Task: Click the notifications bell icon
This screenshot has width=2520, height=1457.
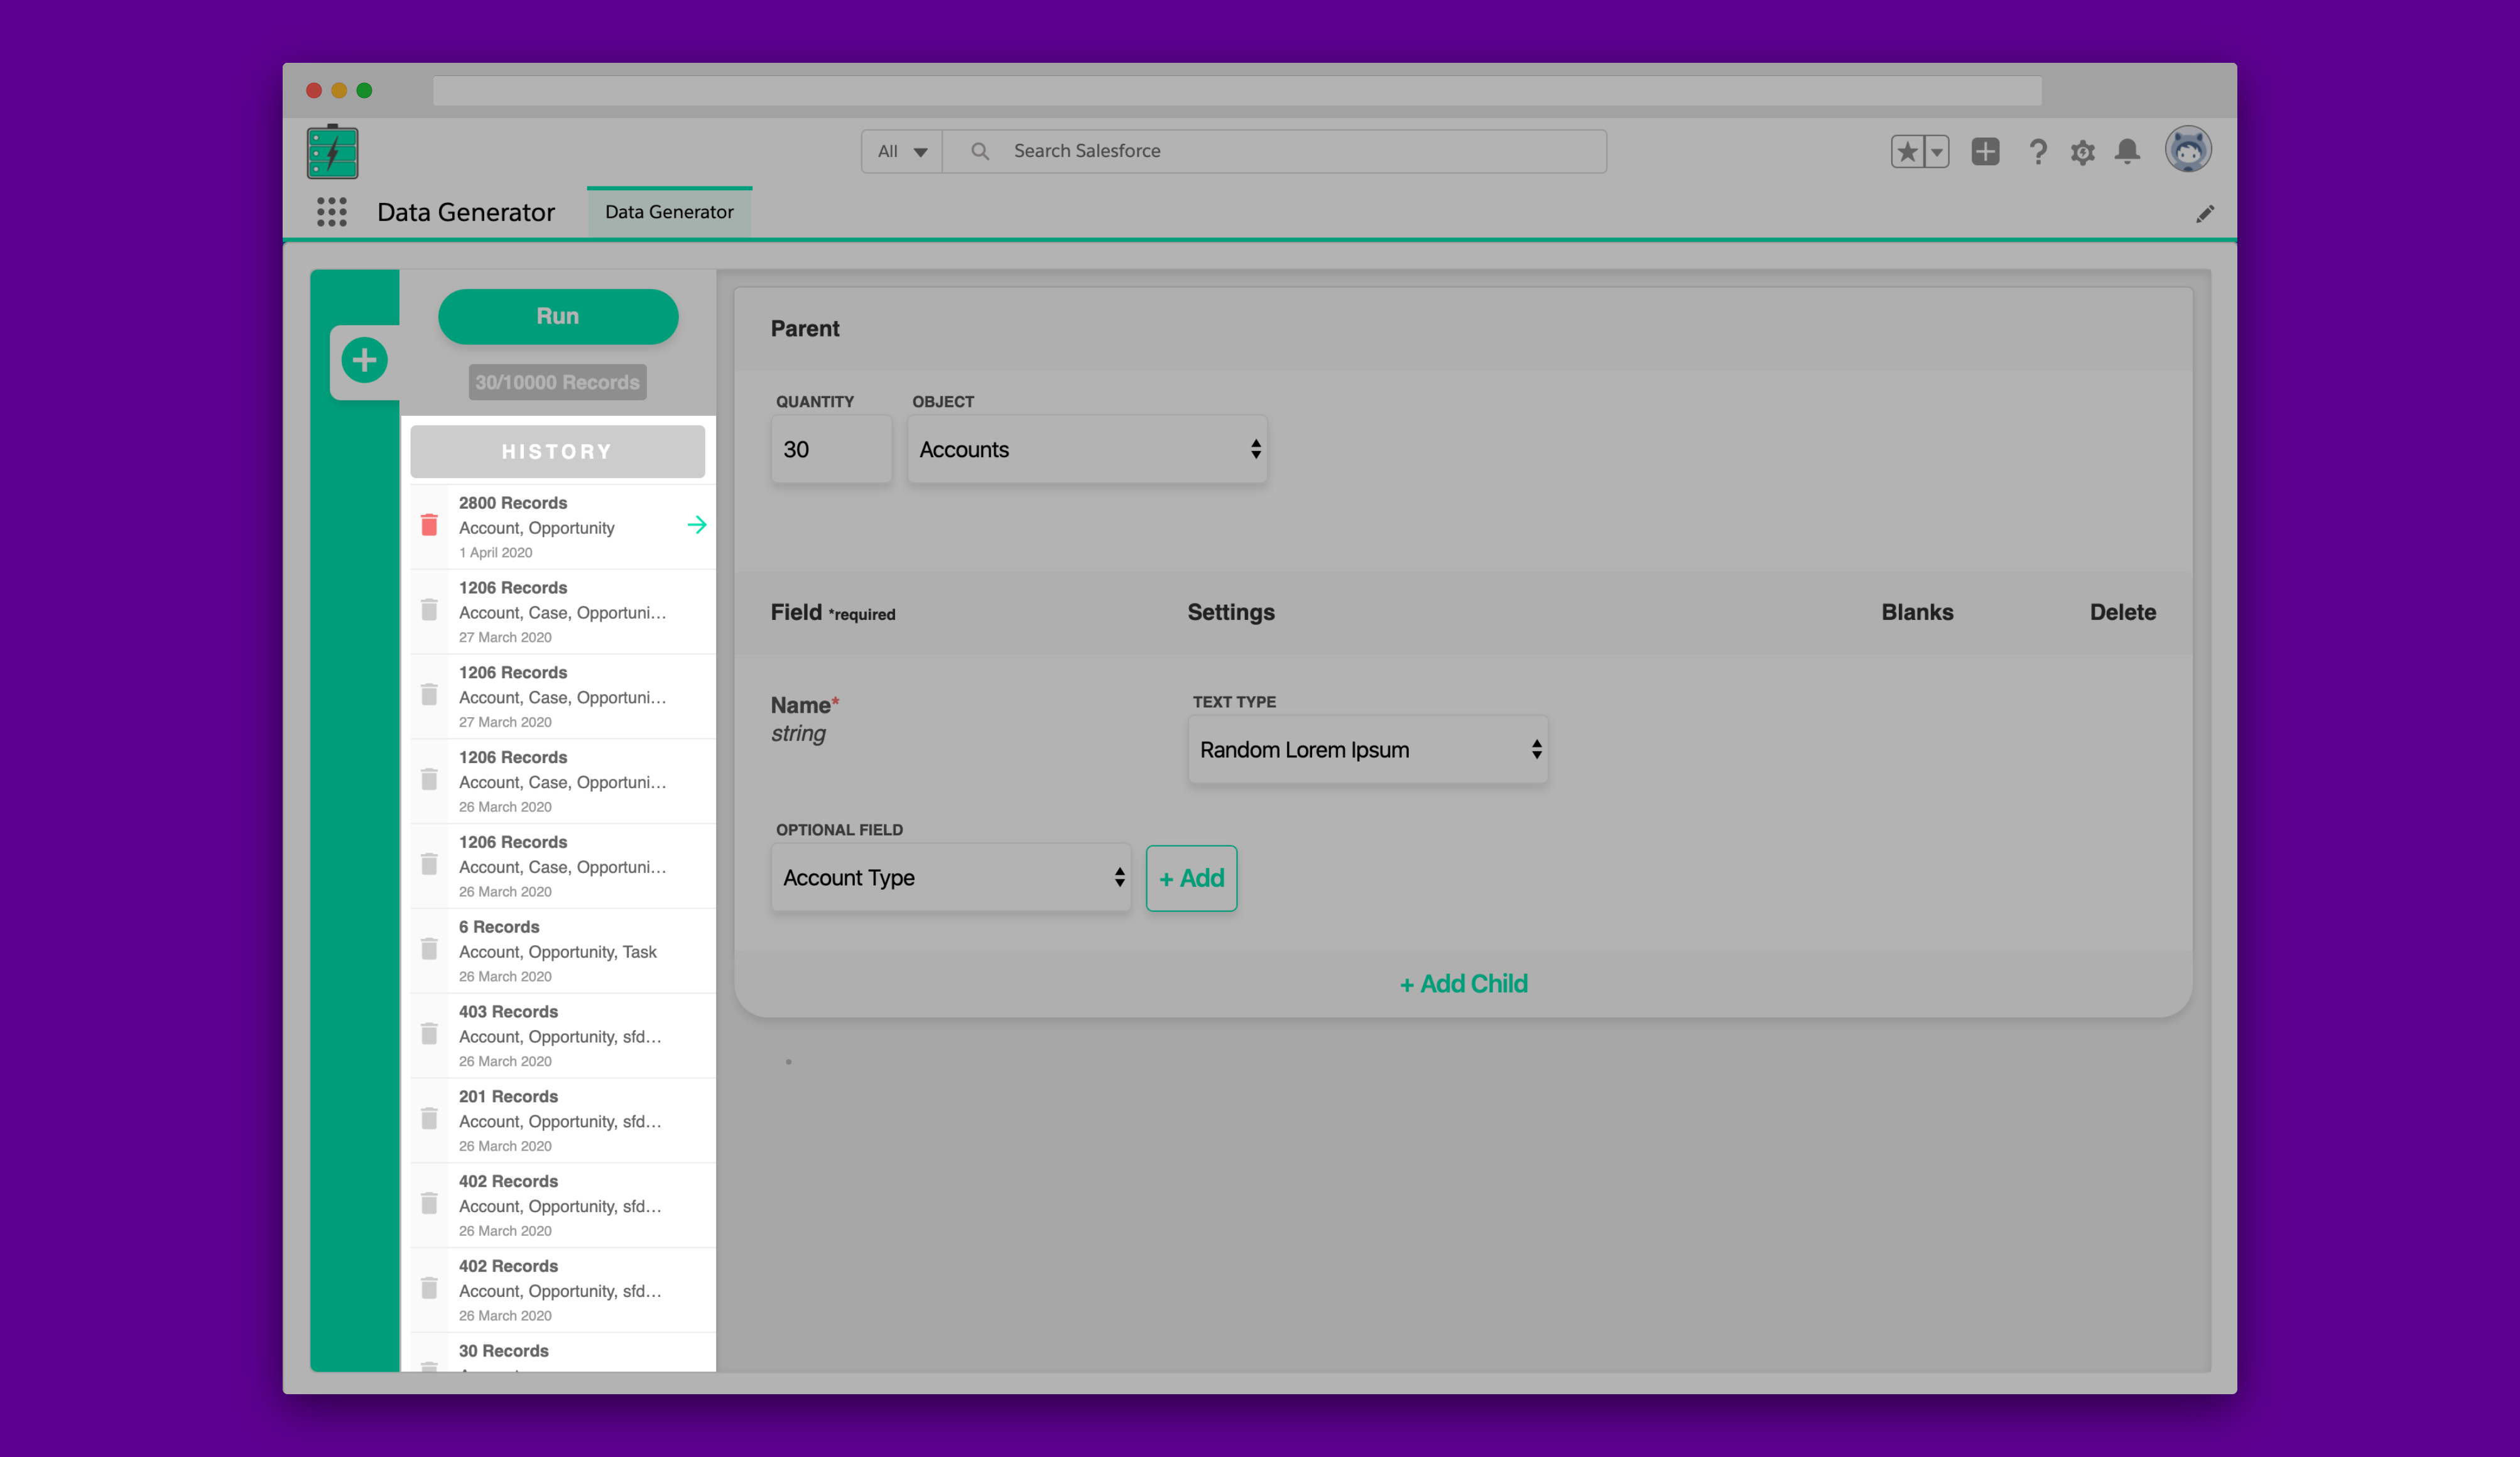Action: point(2127,152)
